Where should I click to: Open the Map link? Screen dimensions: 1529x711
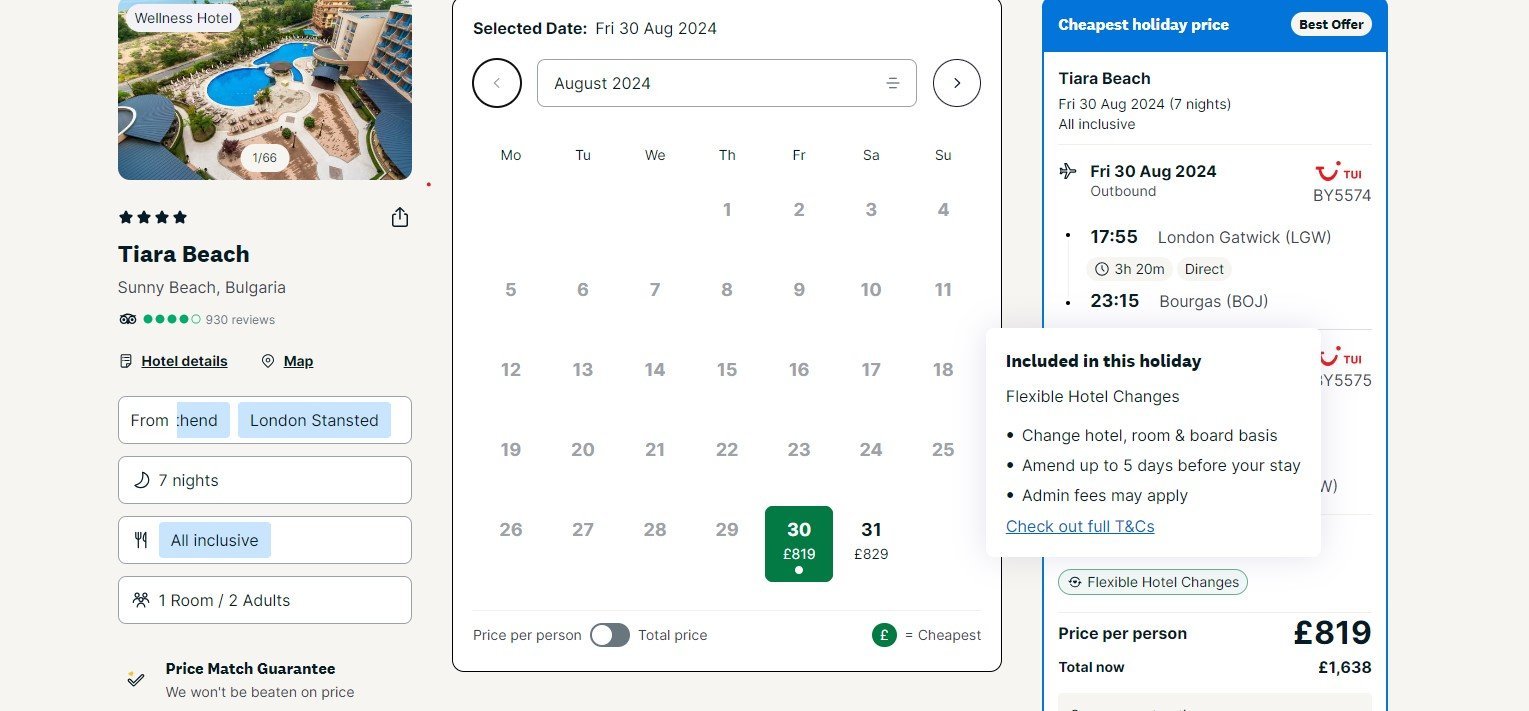tap(298, 361)
